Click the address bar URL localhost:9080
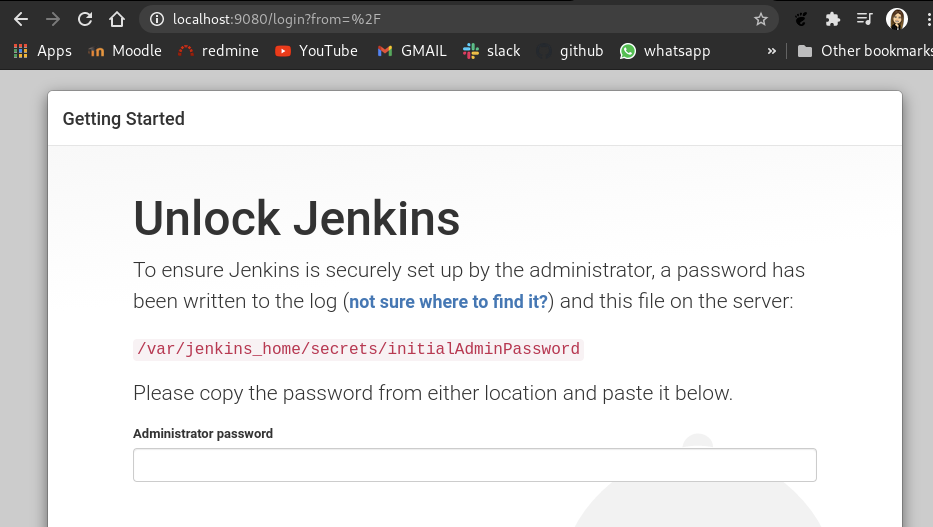 click(277, 19)
